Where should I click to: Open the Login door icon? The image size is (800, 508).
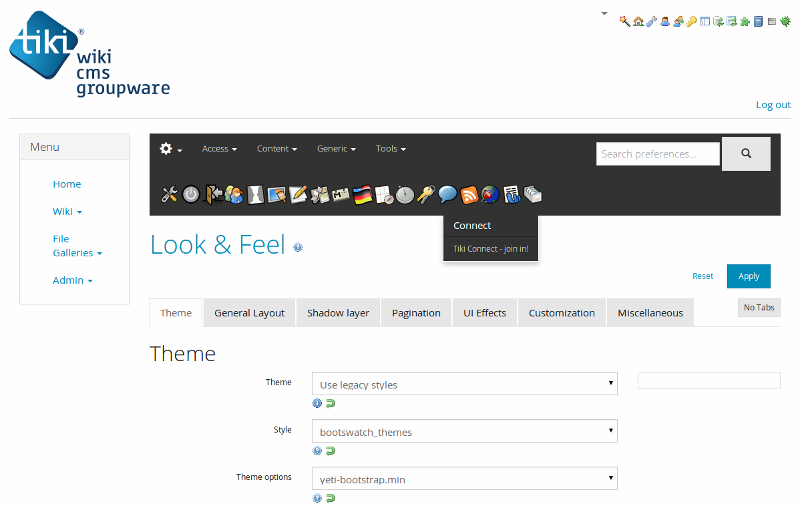tap(212, 194)
